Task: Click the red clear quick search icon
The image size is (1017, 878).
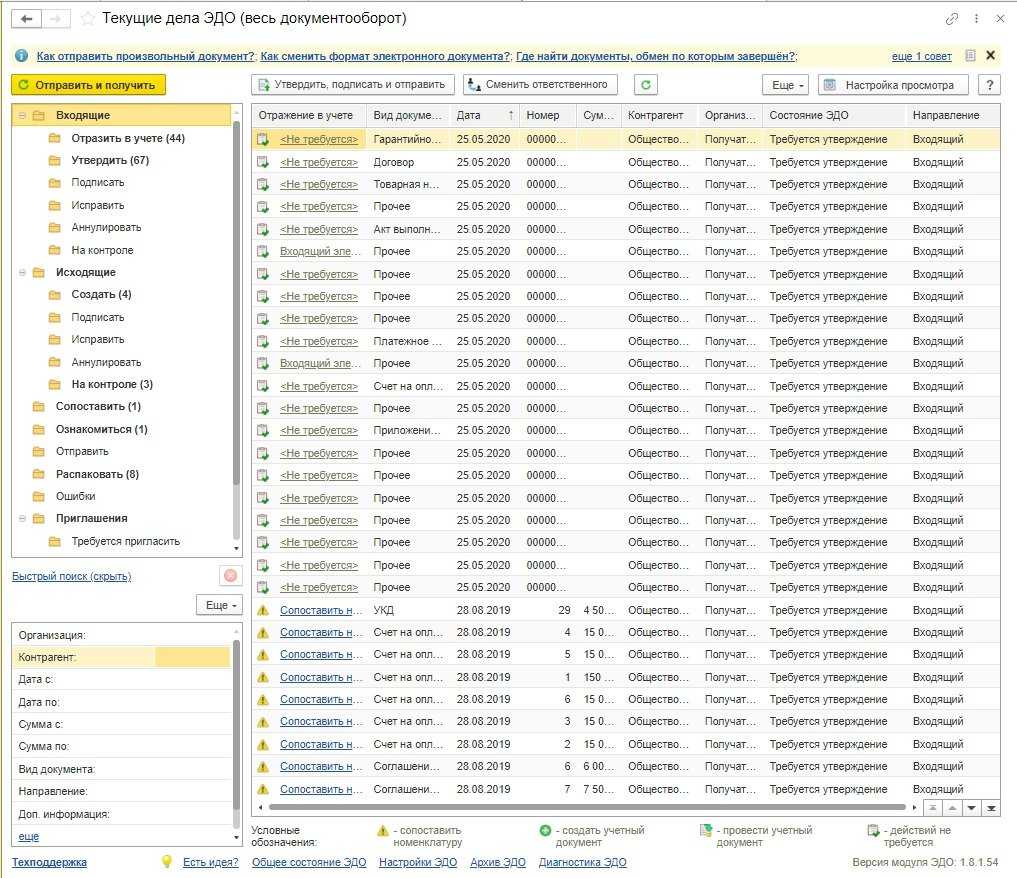Action: tap(230, 575)
